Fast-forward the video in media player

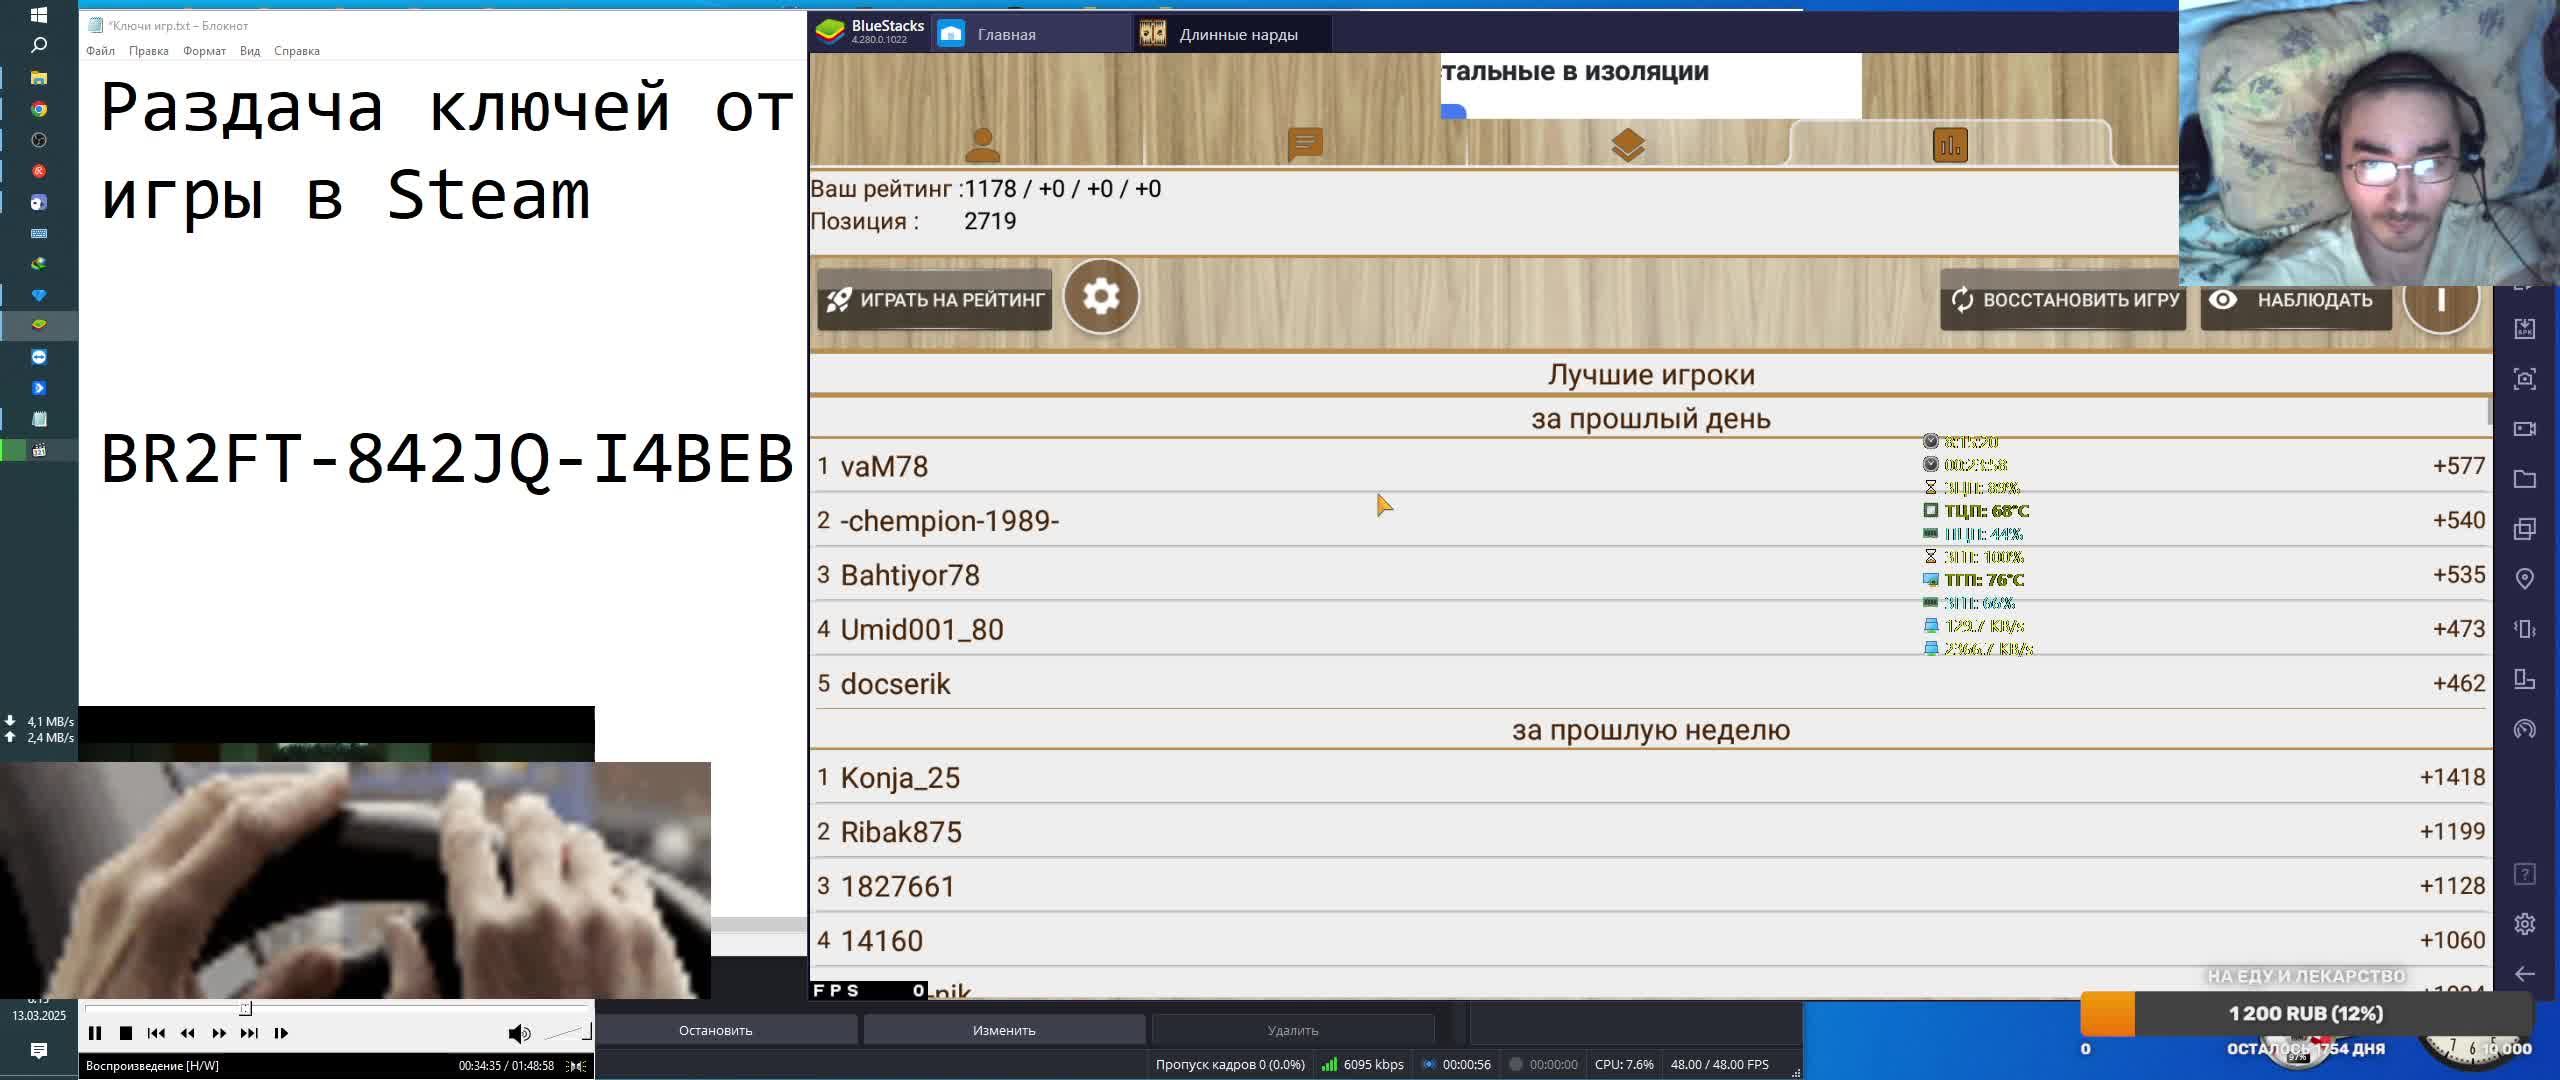(x=219, y=1033)
